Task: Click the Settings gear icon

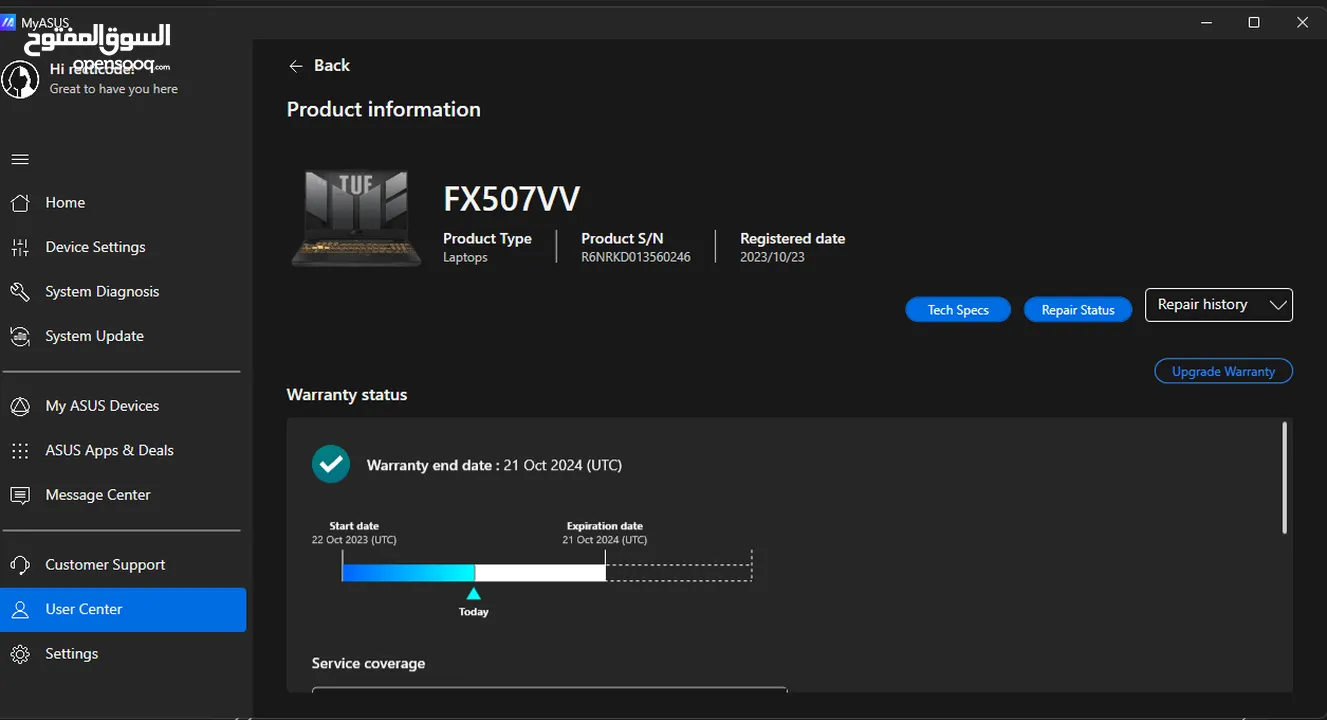Action: tap(20, 654)
